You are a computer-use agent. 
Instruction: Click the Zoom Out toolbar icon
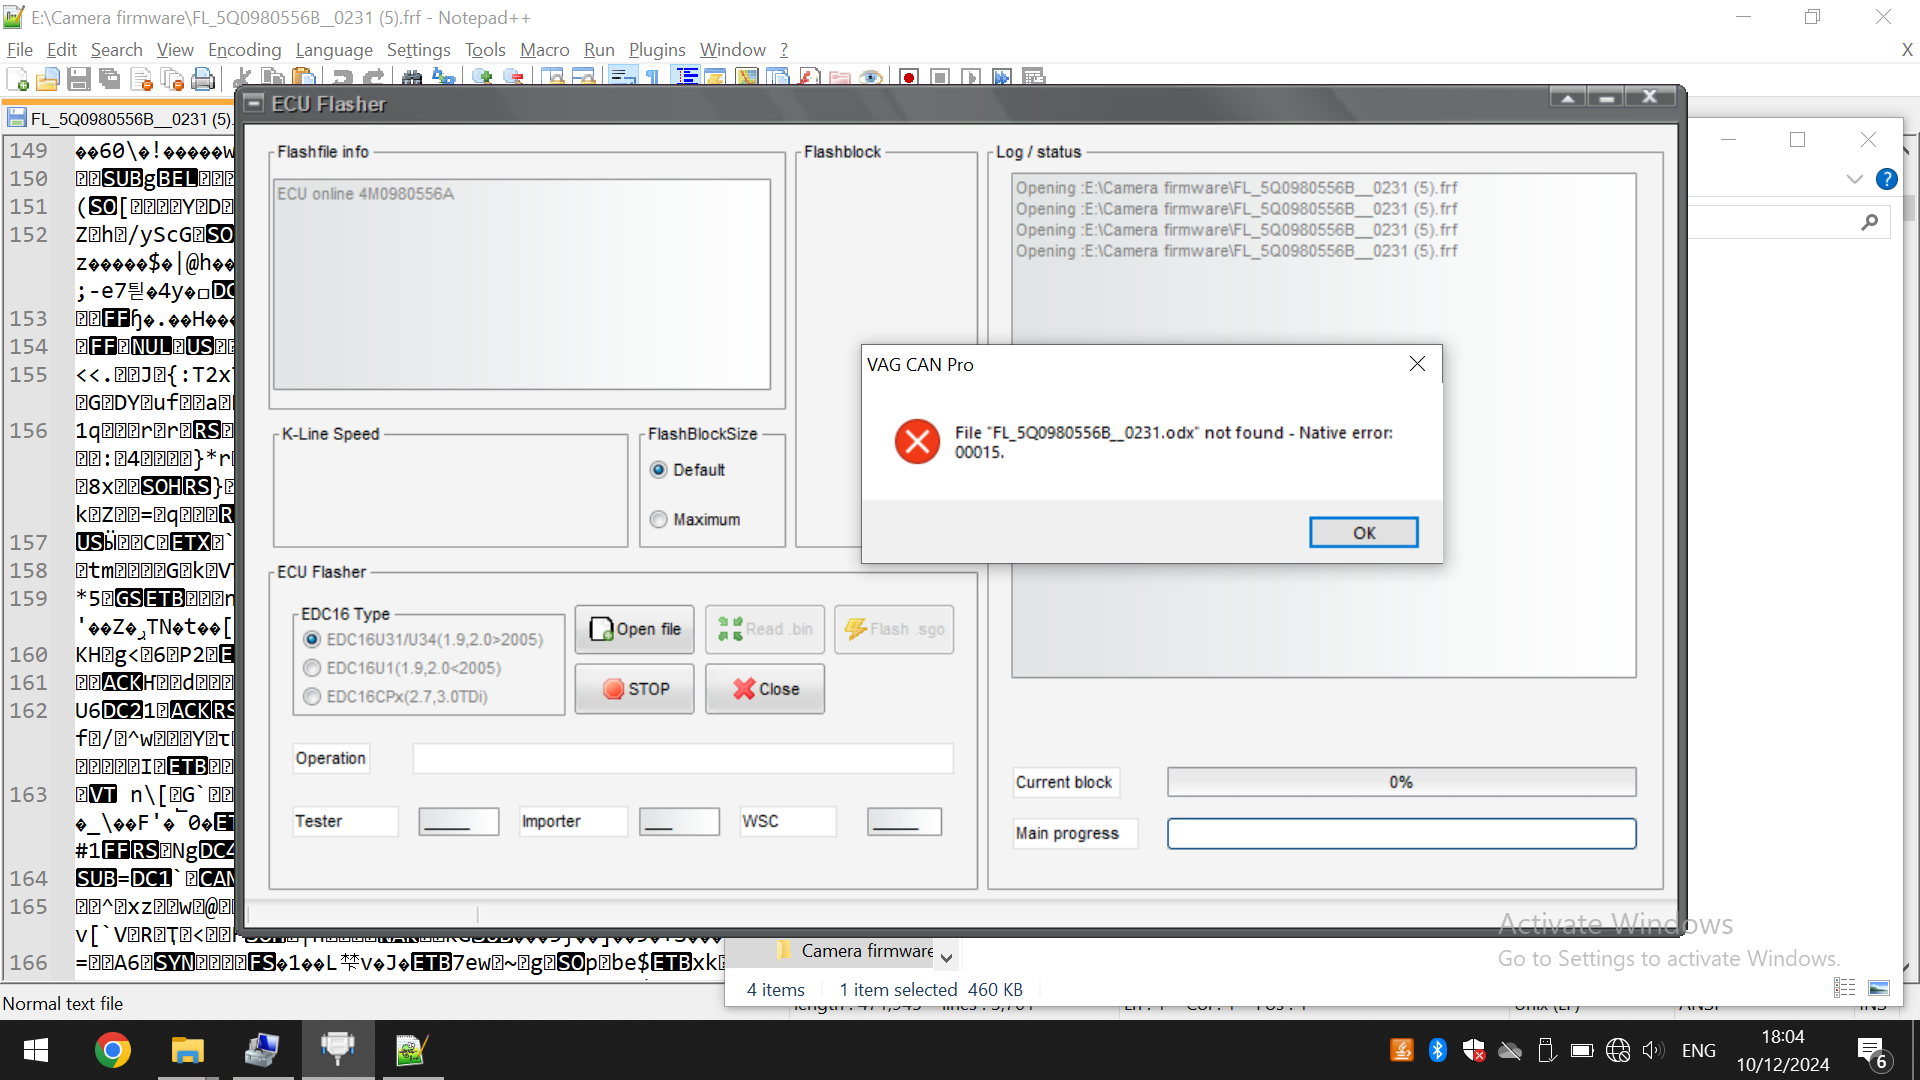[x=514, y=78]
